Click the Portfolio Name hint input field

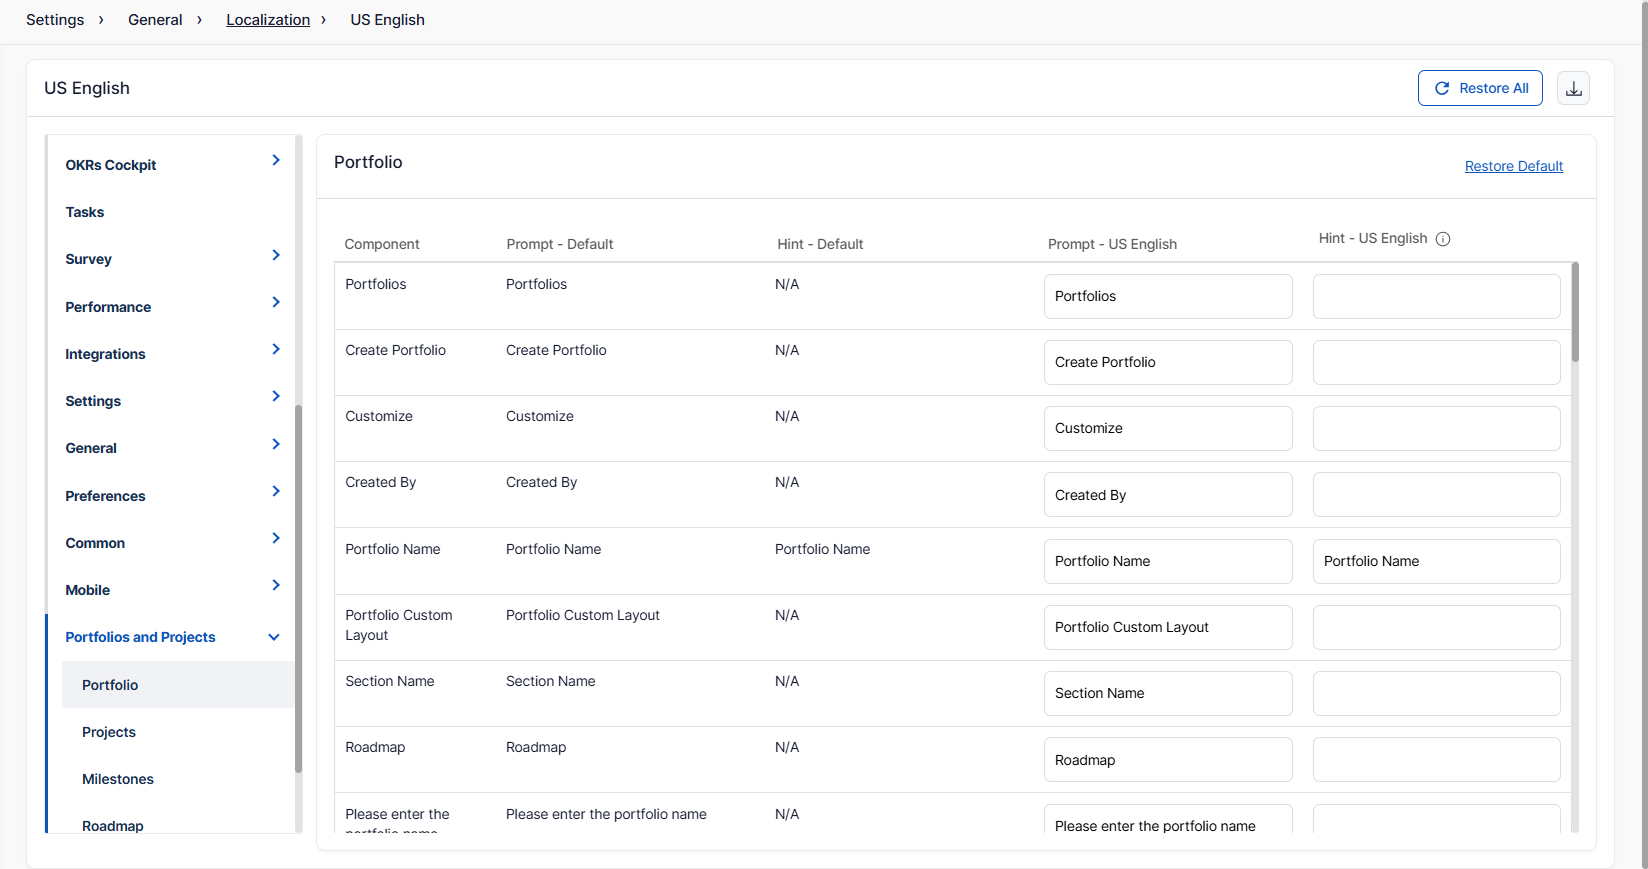coord(1436,562)
